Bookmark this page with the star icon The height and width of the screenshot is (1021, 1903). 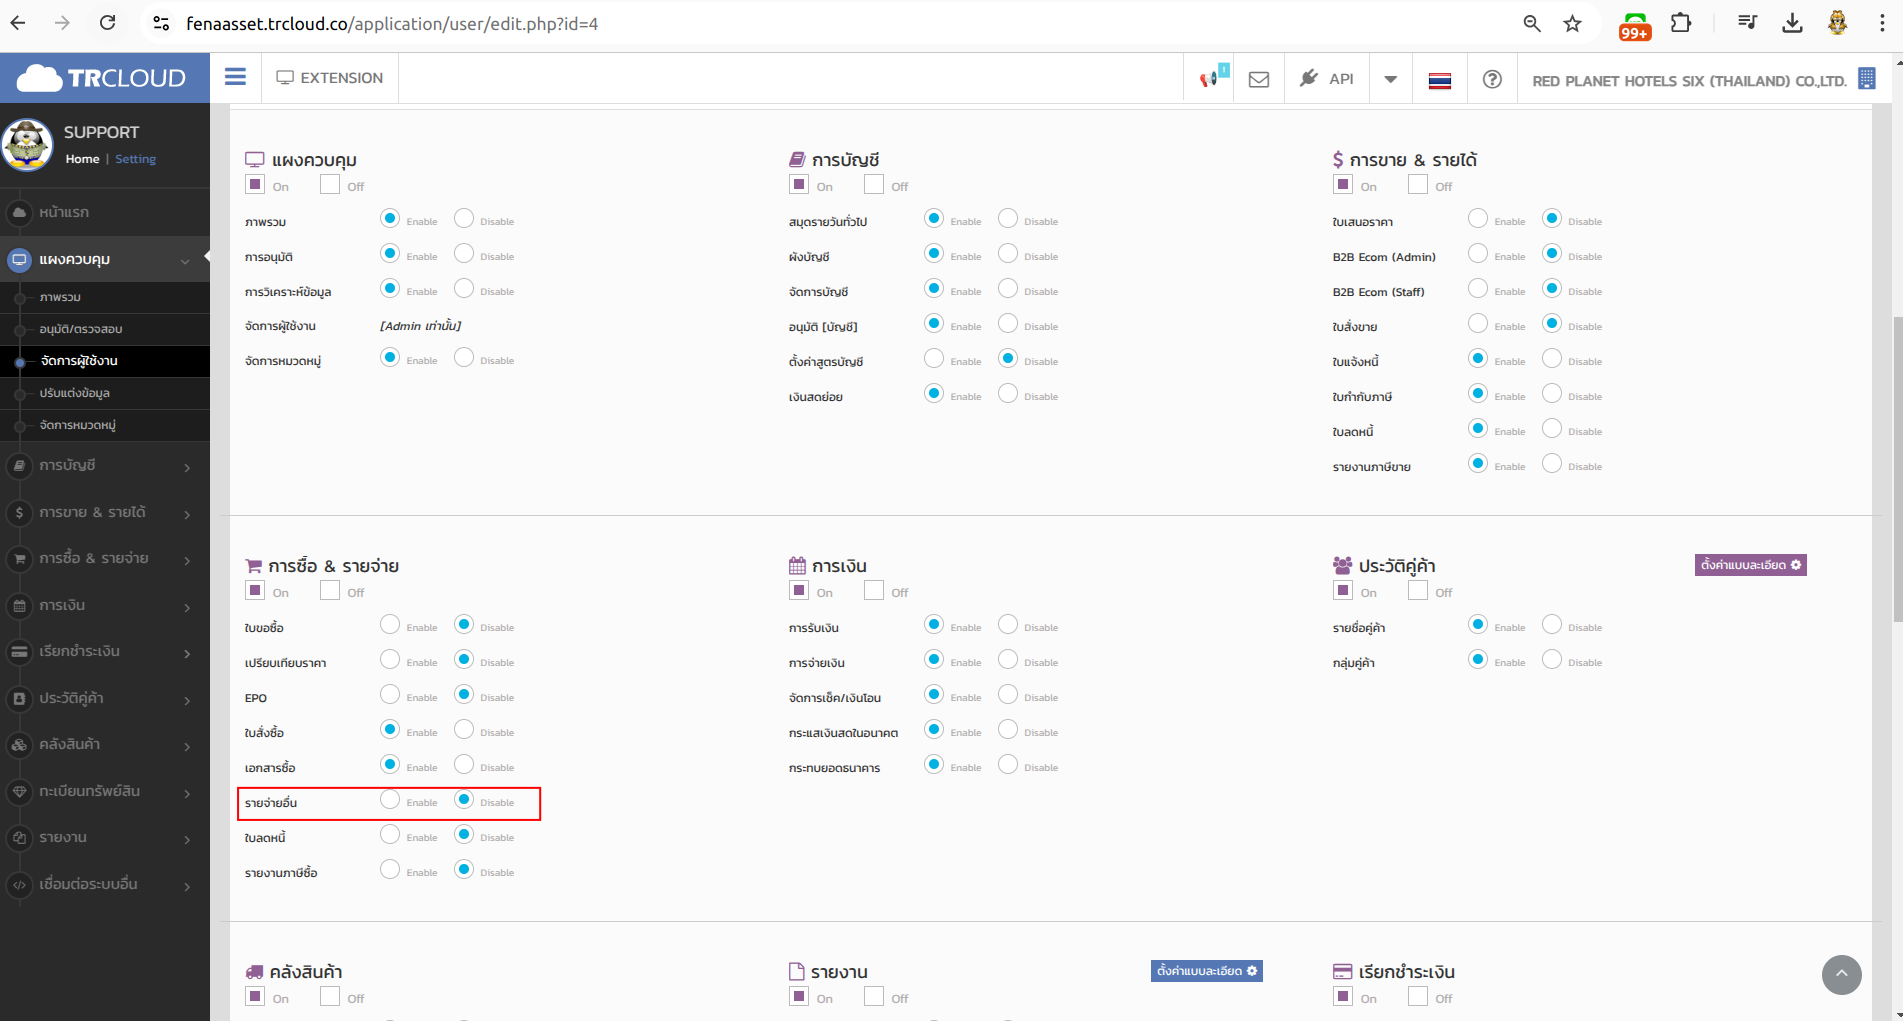(1573, 23)
